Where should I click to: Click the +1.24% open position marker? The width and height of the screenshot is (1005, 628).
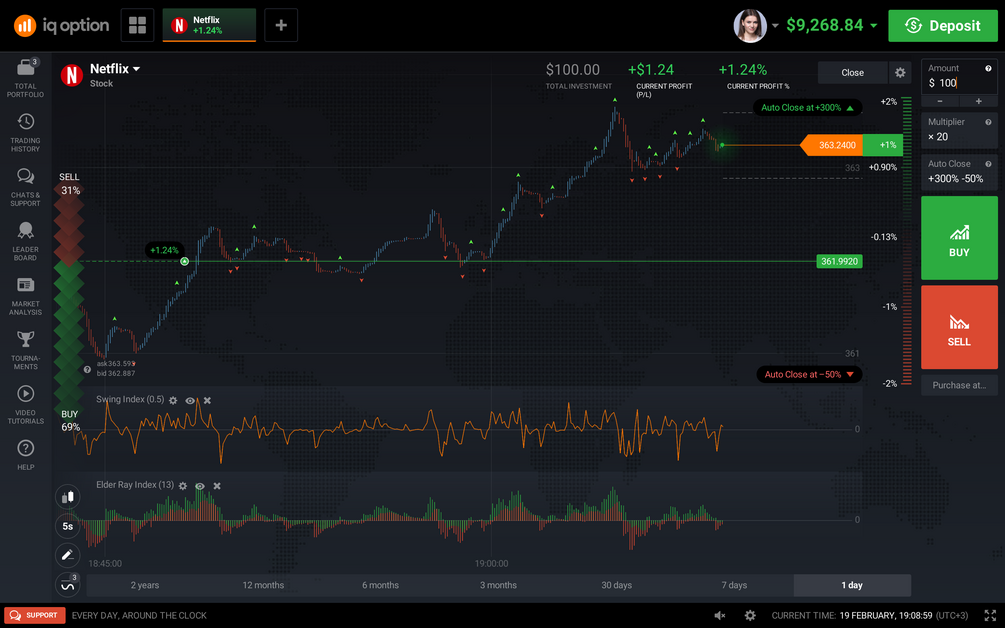tap(165, 250)
